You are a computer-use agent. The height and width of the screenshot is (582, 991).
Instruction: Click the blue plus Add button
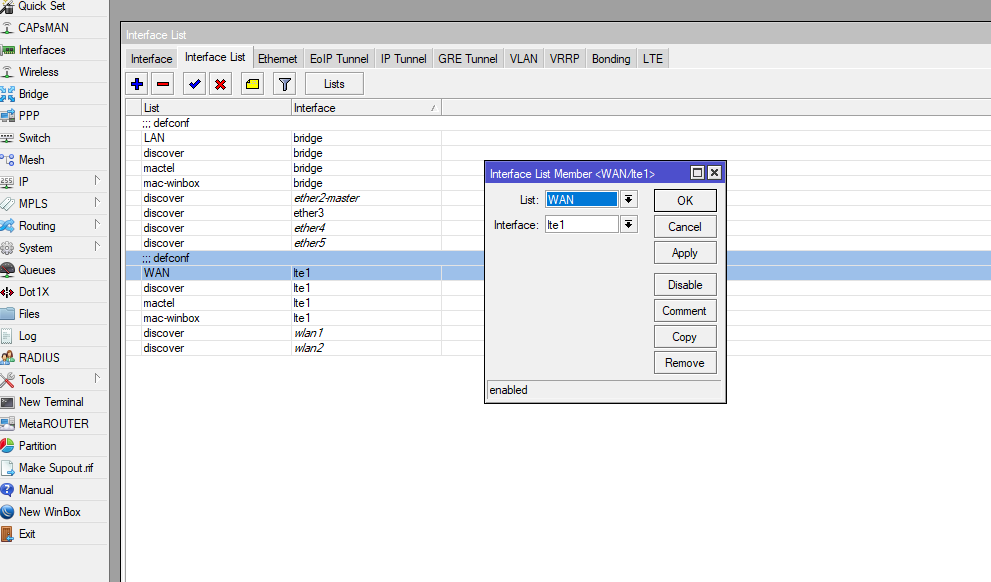tap(137, 84)
